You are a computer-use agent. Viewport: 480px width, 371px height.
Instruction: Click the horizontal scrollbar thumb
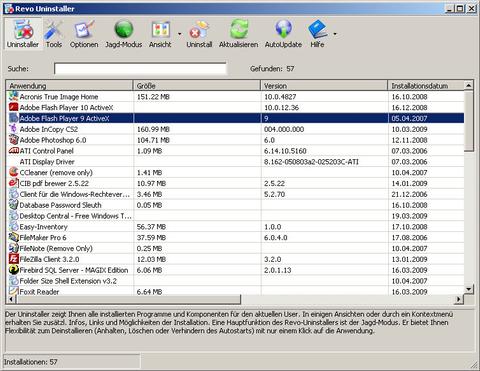tap(128, 299)
